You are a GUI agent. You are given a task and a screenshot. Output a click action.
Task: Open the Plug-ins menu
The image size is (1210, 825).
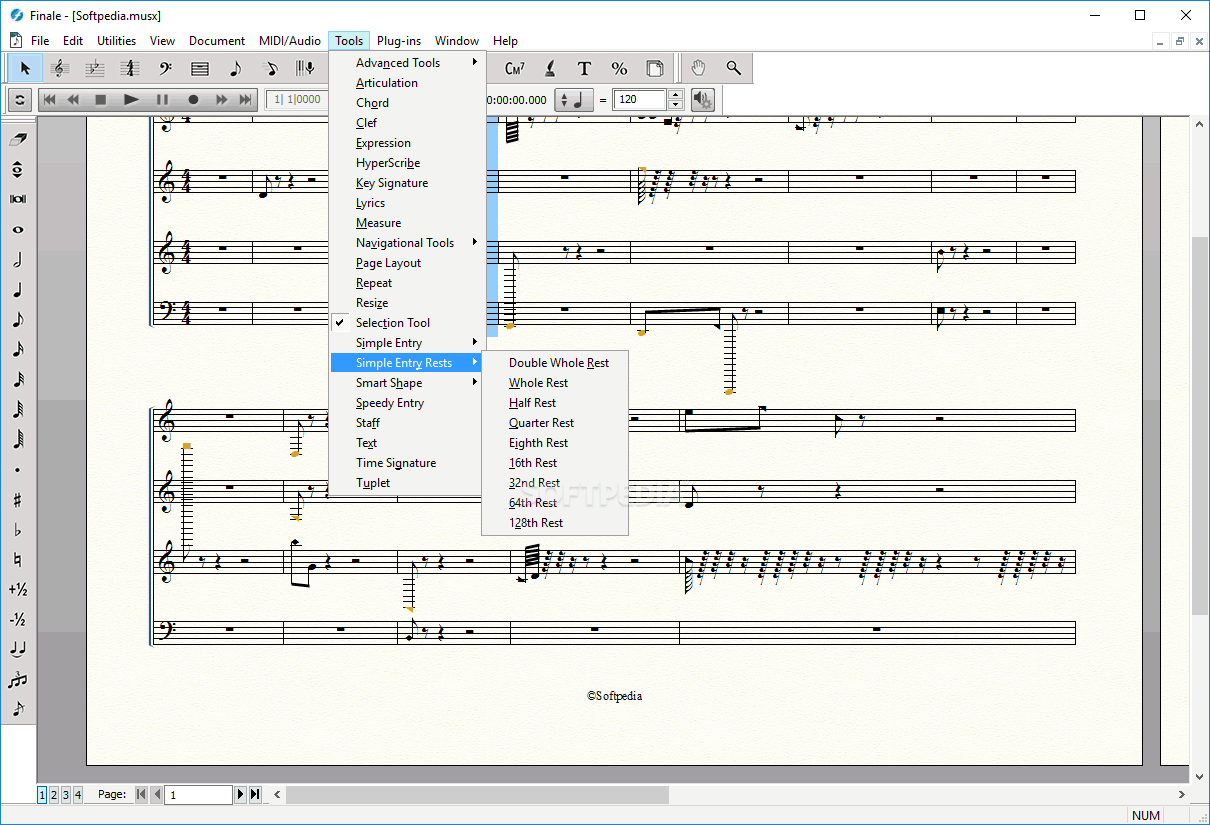coord(399,41)
